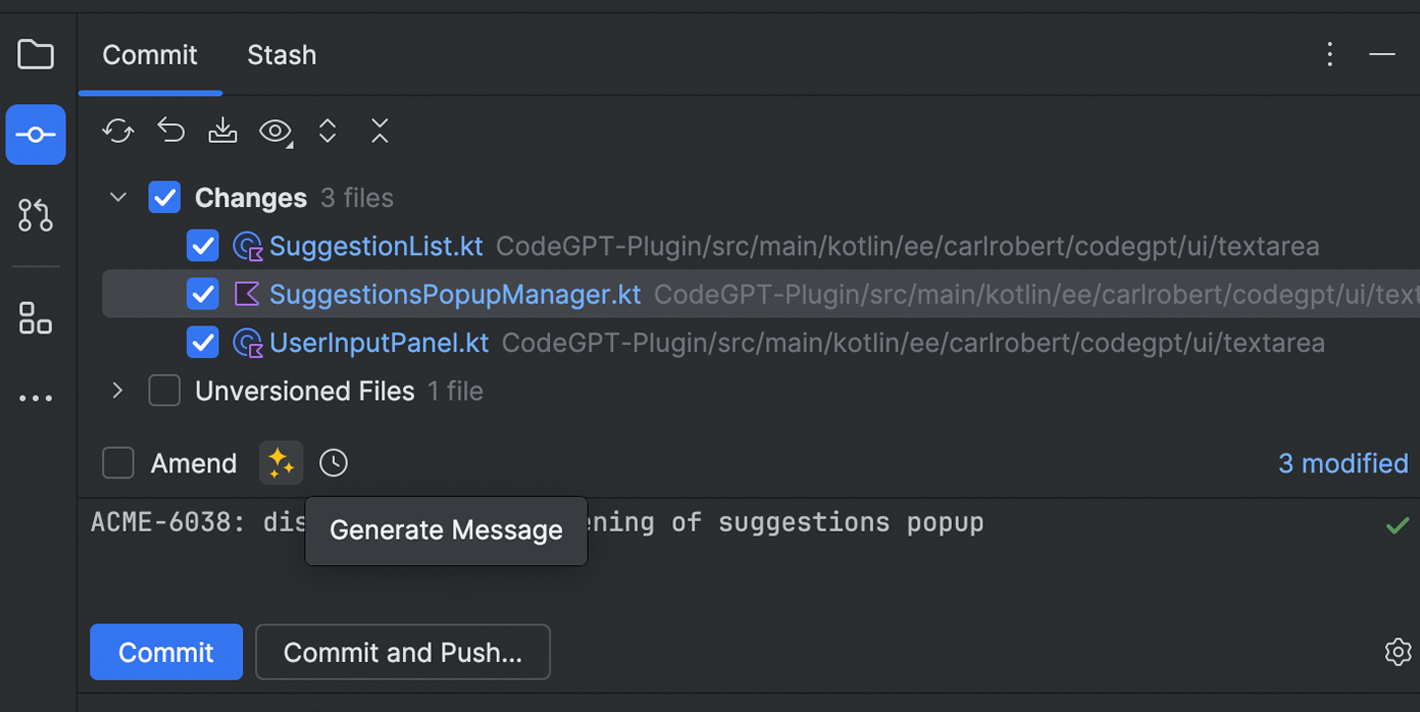Open Pull Requests sidebar icon

point(36,215)
